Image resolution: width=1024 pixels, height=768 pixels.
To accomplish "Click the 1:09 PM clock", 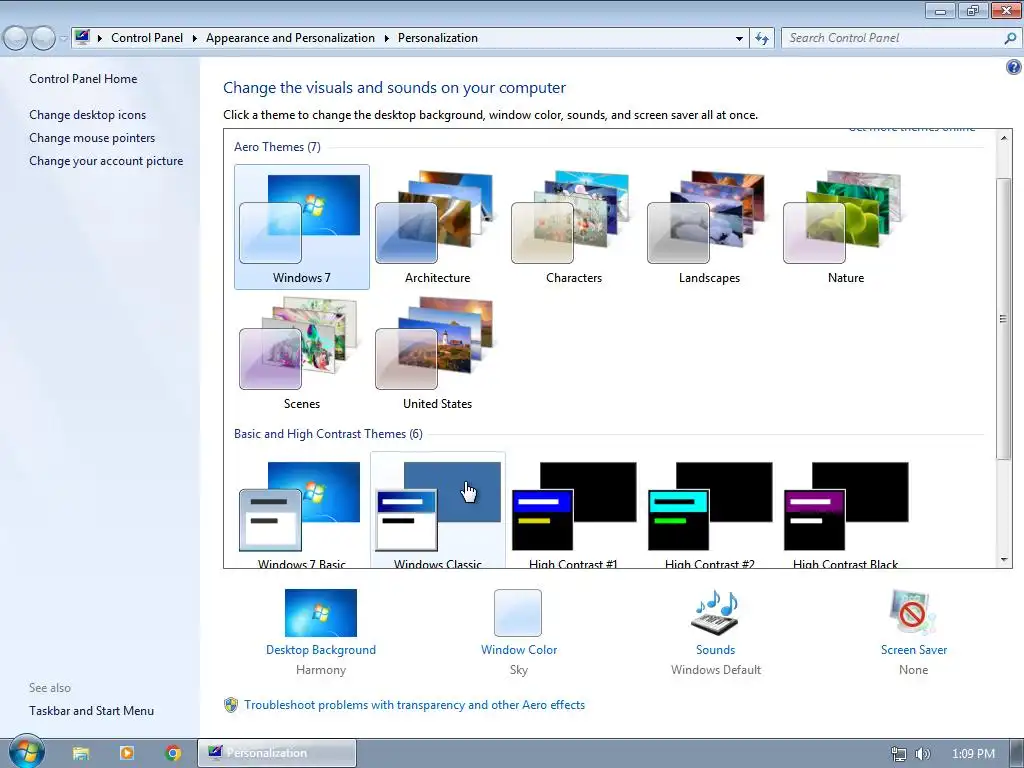I will (x=973, y=754).
